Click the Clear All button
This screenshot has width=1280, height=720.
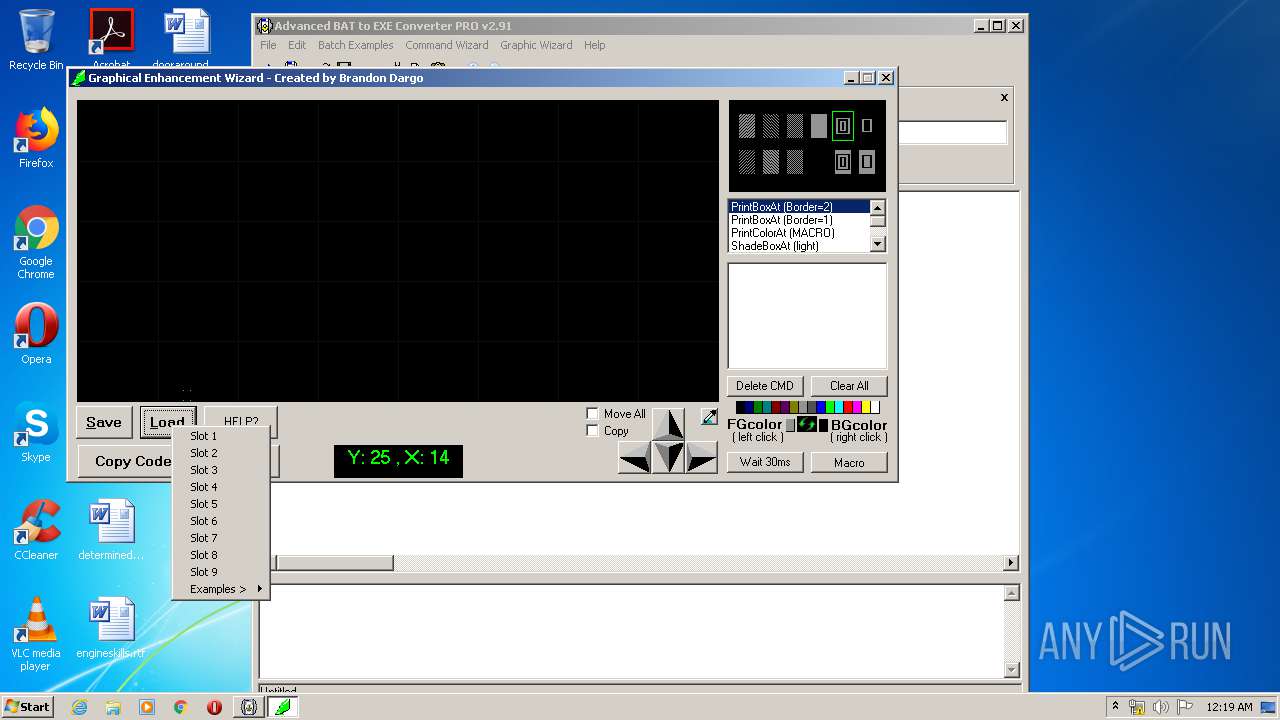click(x=849, y=386)
